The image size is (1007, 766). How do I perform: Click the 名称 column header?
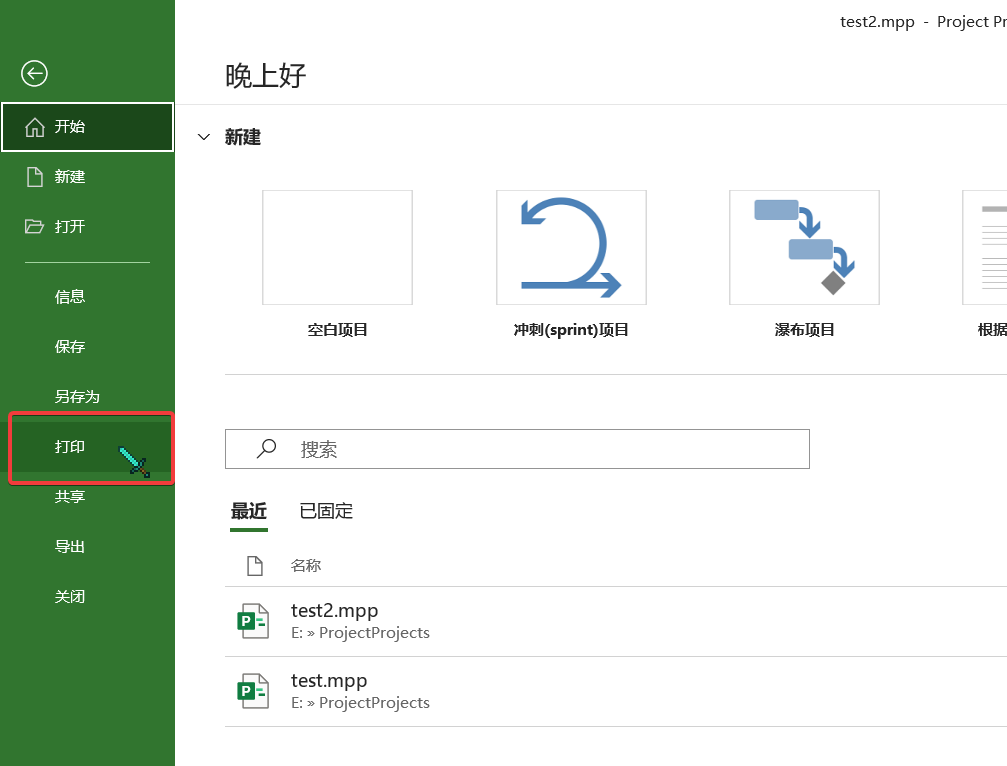tap(306, 566)
